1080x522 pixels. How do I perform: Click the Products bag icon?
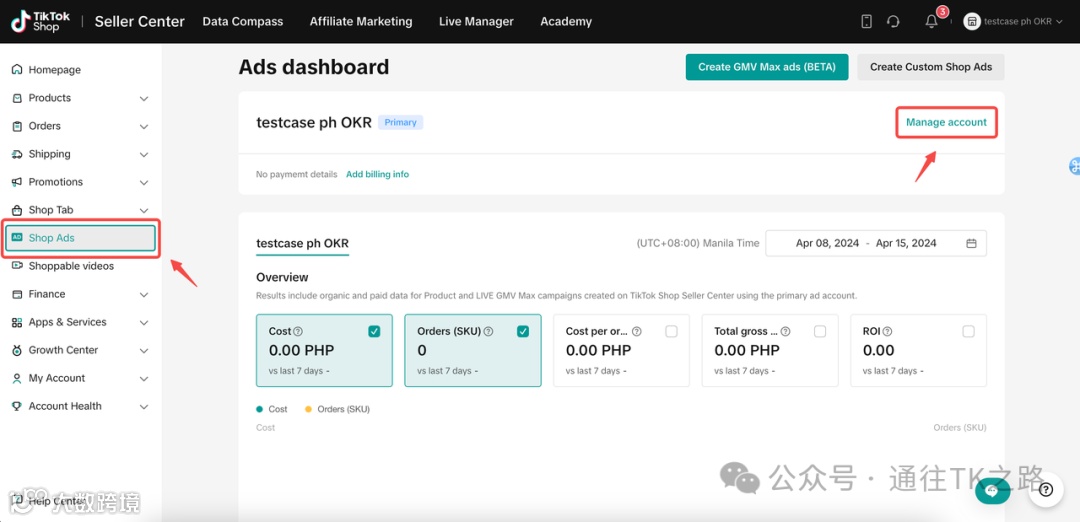click(17, 98)
